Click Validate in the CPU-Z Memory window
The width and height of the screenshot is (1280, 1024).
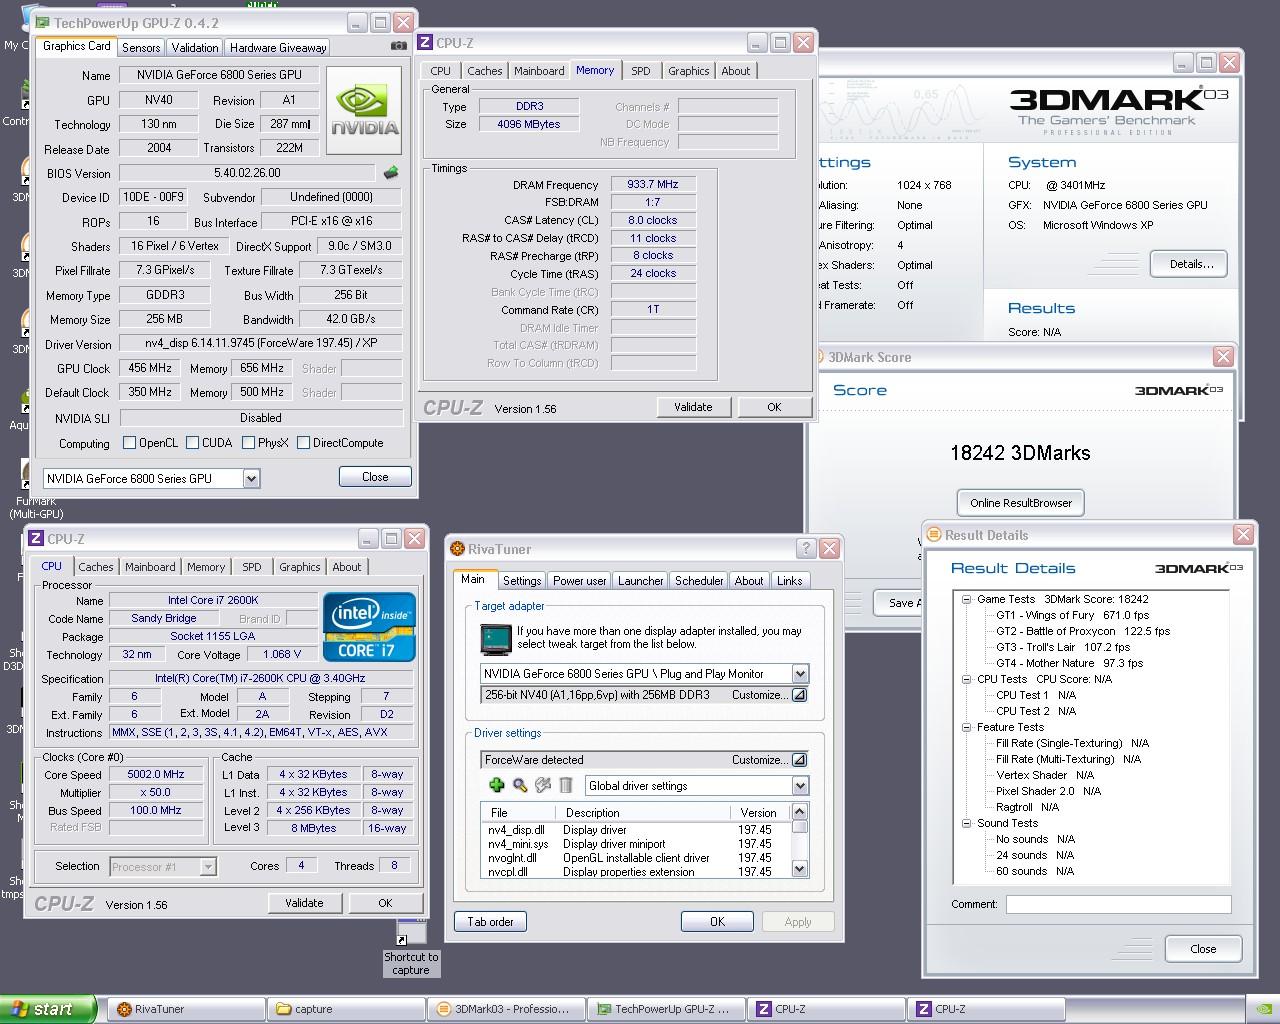pyautogui.click(x=693, y=407)
